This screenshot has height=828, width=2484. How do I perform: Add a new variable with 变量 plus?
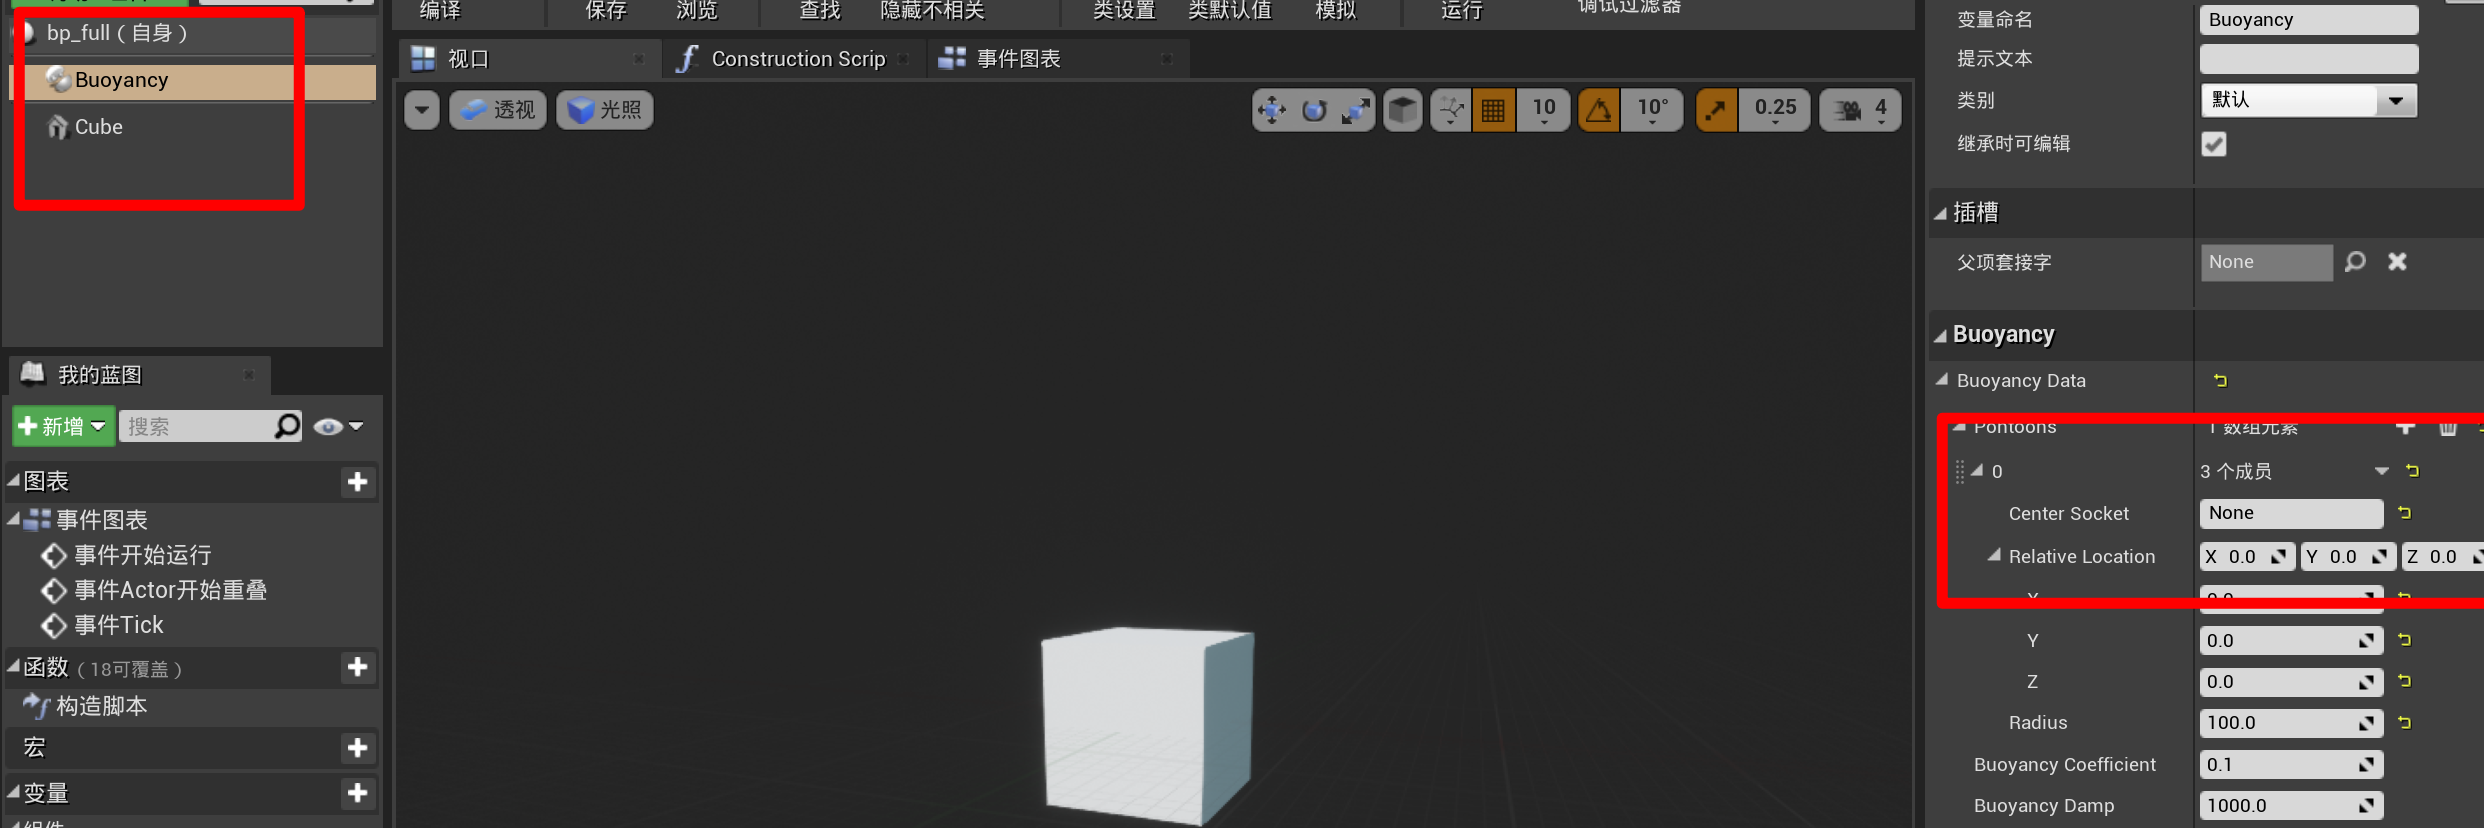pyautogui.click(x=357, y=793)
